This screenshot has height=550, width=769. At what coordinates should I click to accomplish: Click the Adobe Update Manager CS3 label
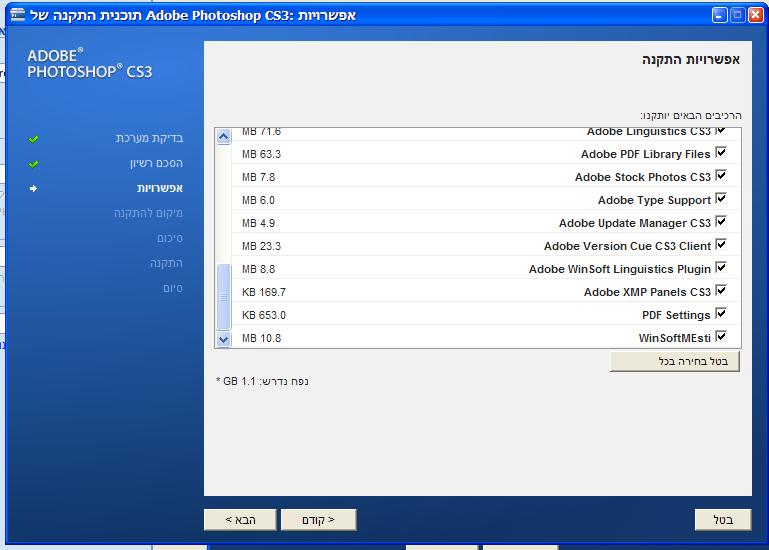[x=635, y=223]
